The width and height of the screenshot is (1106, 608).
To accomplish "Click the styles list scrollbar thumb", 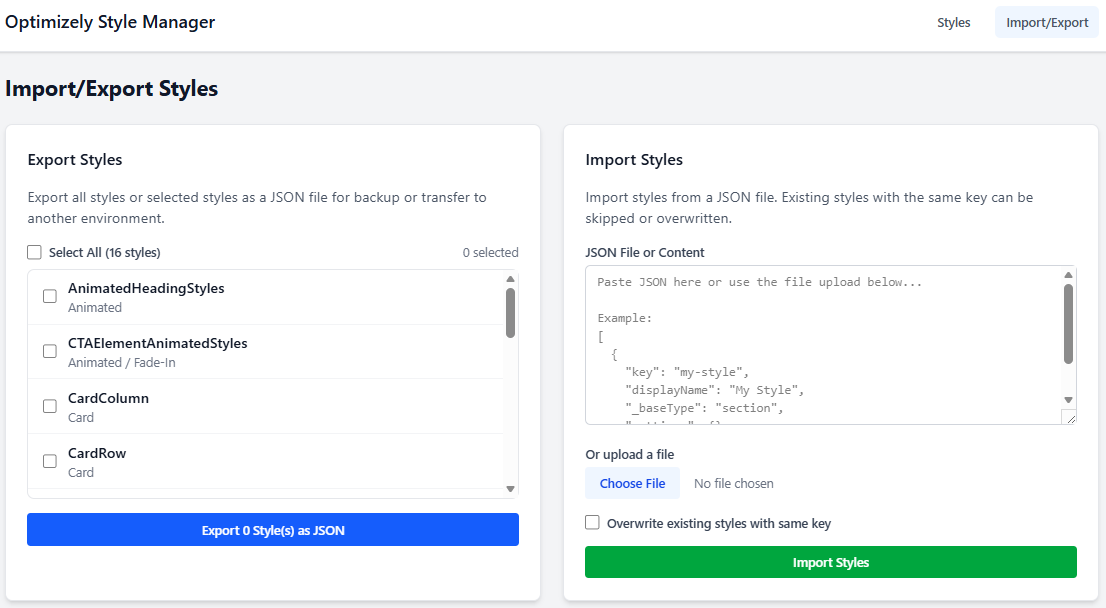I will (510, 313).
